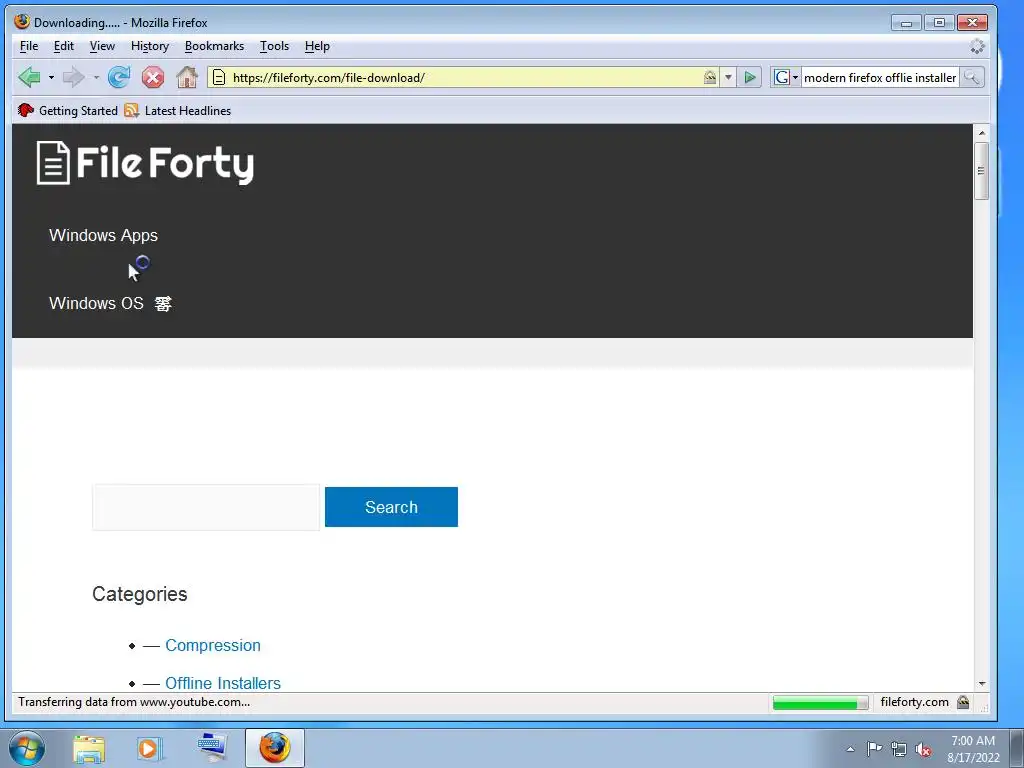Click the activity throbber icon

977,46
